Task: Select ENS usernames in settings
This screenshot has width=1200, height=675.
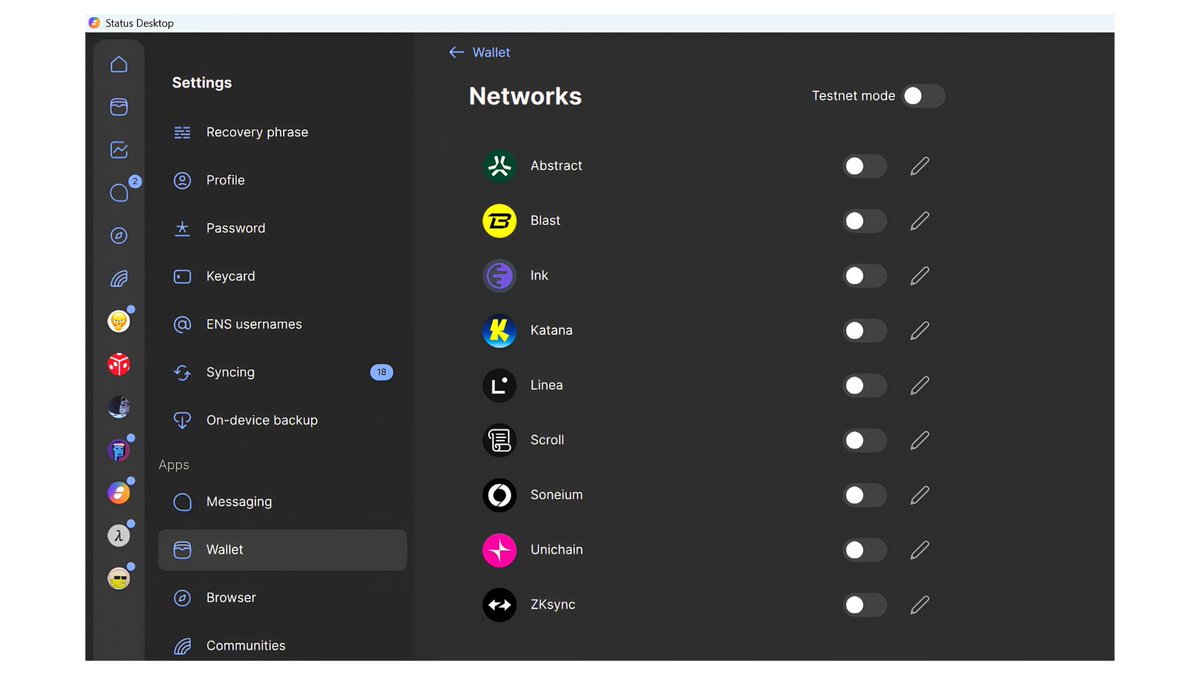Action: [x=283, y=324]
